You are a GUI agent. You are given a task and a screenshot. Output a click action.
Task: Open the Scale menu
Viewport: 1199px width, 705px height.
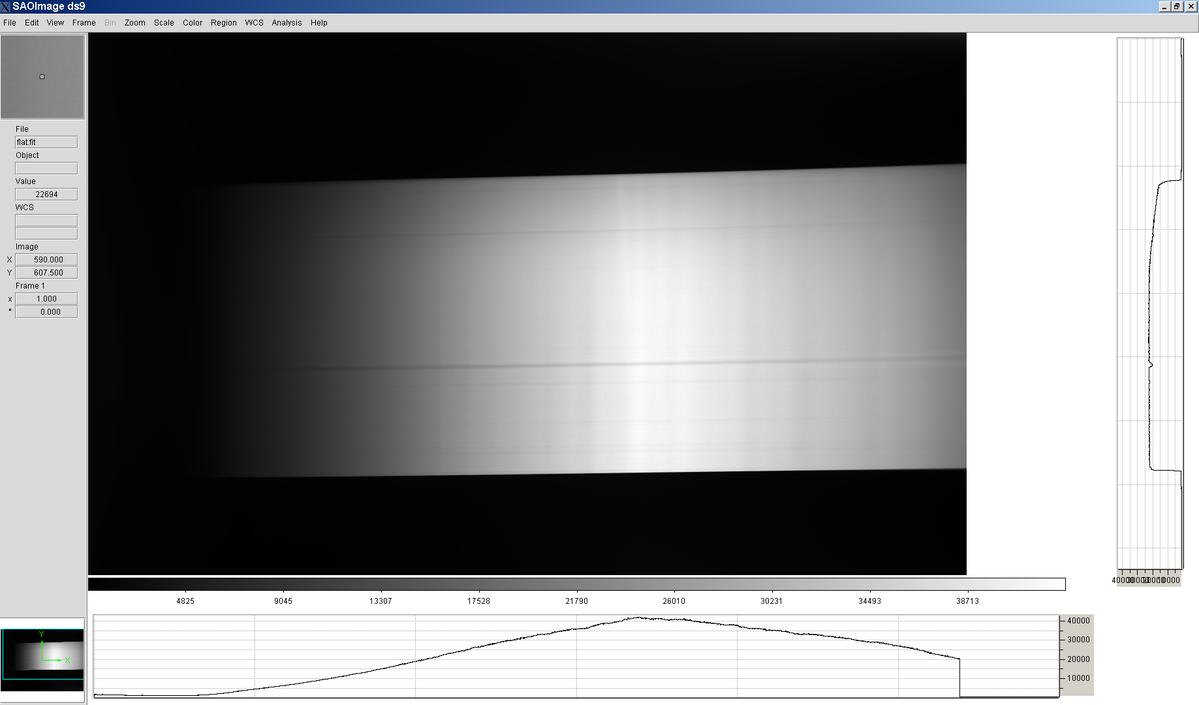(x=163, y=22)
